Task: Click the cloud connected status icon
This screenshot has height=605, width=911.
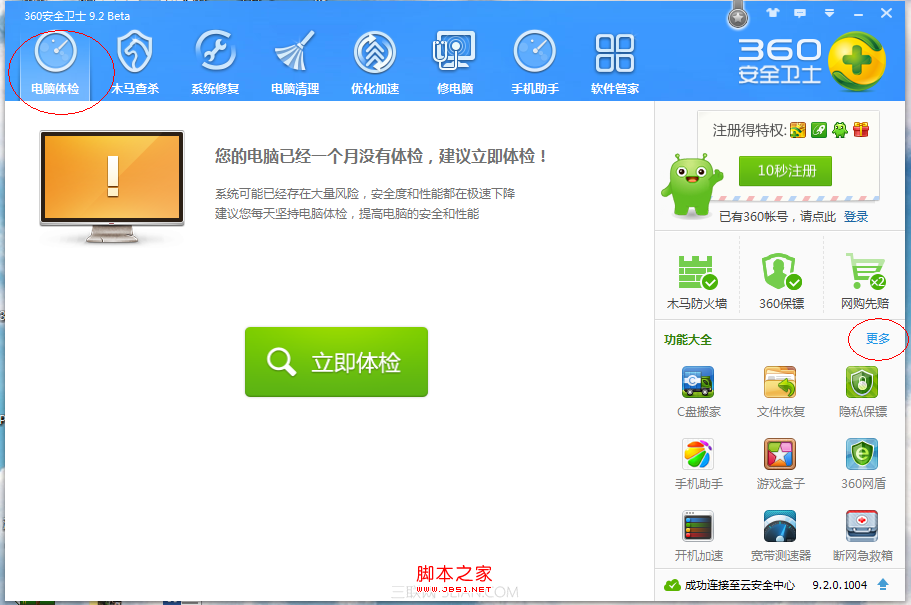Action: point(672,585)
